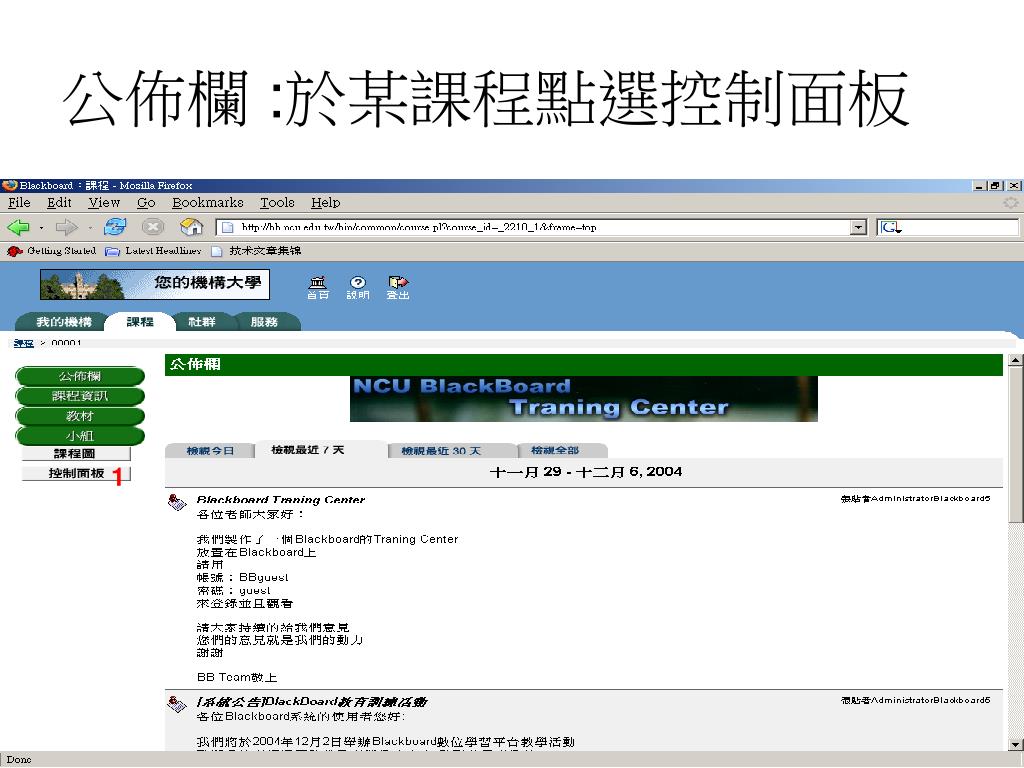Click the Done status bar text

[x=19, y=760]
